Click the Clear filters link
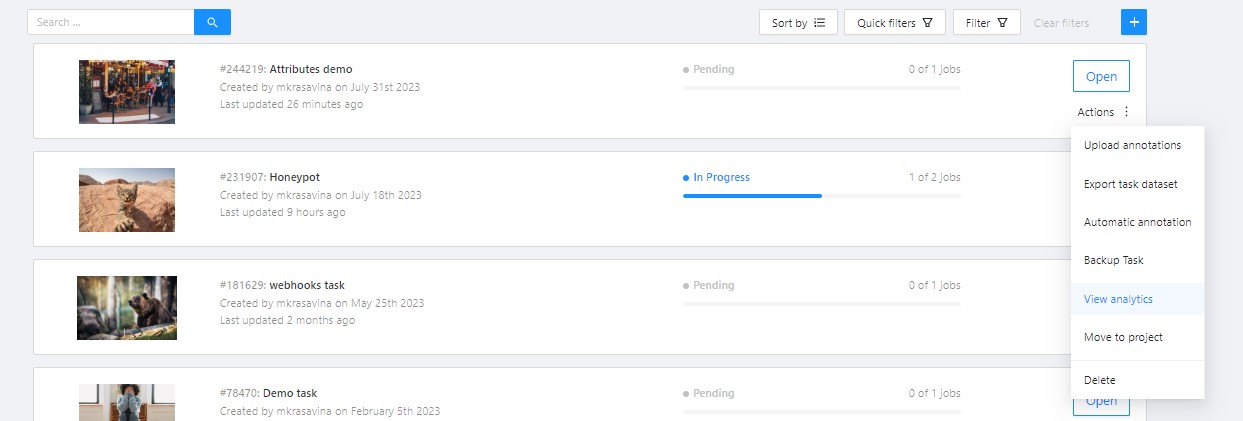This screenshot has width=1243, height=421. (x=1061, y=23)
